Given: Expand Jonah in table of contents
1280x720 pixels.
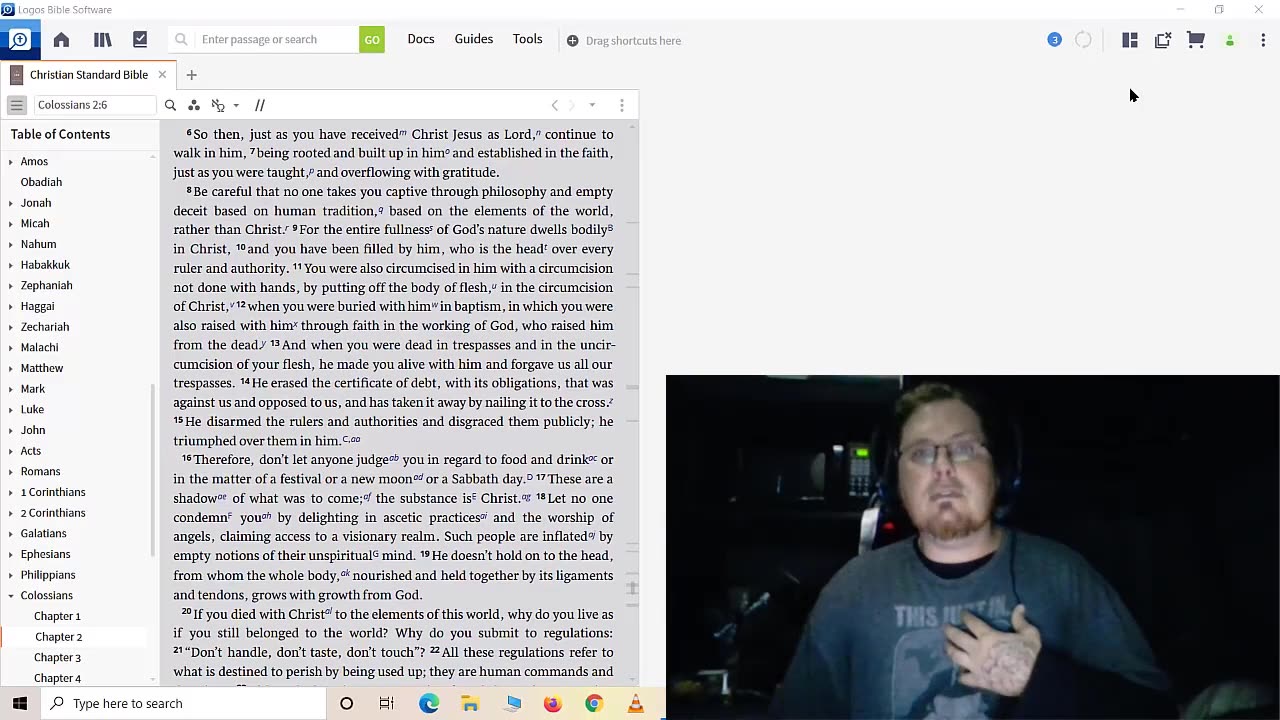Looking at the screenshot, I should (11, 203).
